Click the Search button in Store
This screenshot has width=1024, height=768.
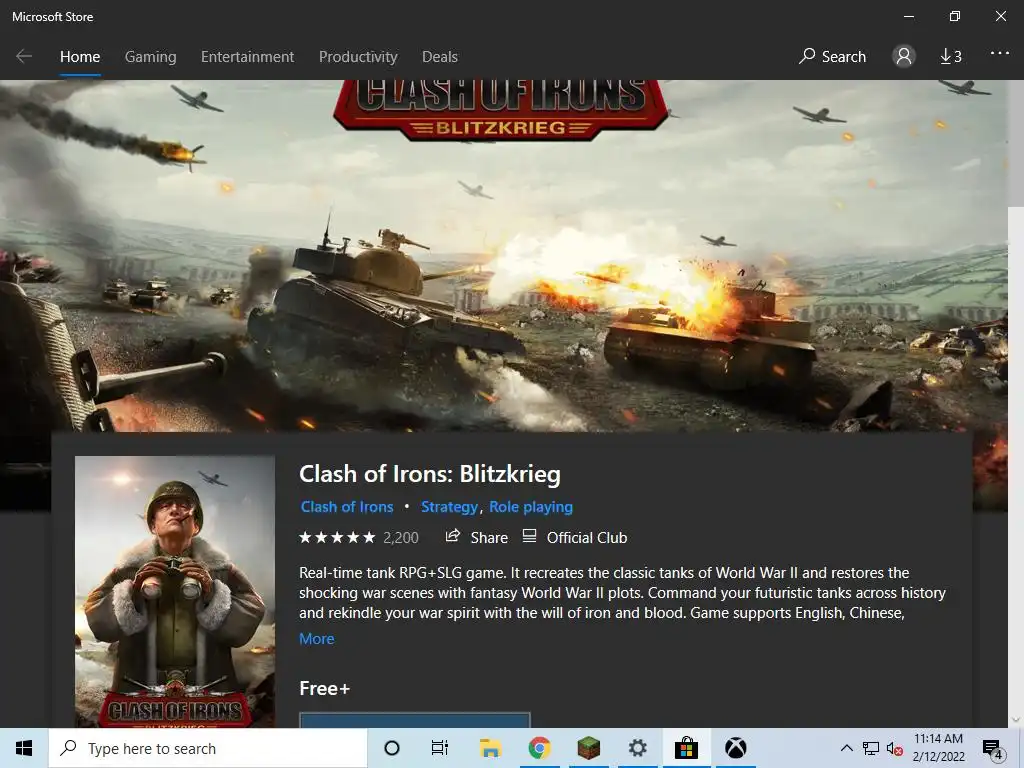click(832, 57)
